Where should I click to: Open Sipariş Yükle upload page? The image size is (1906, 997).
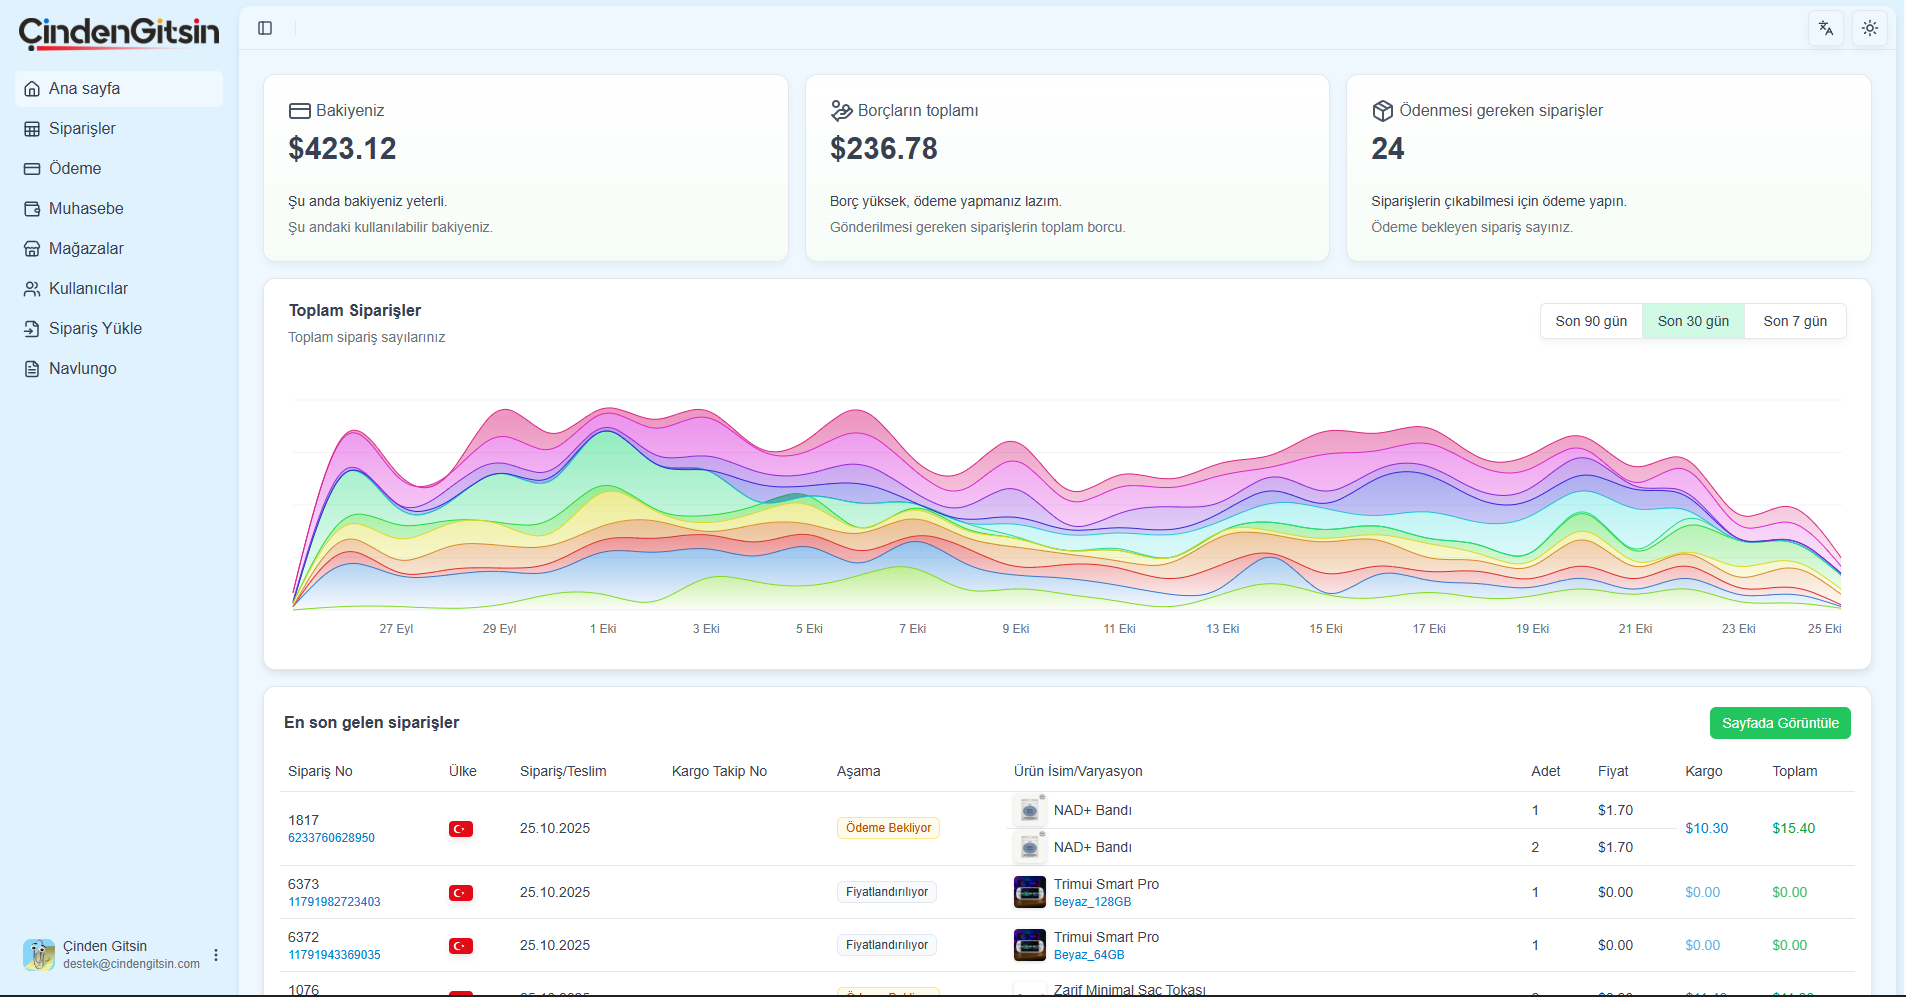(95, 329)
